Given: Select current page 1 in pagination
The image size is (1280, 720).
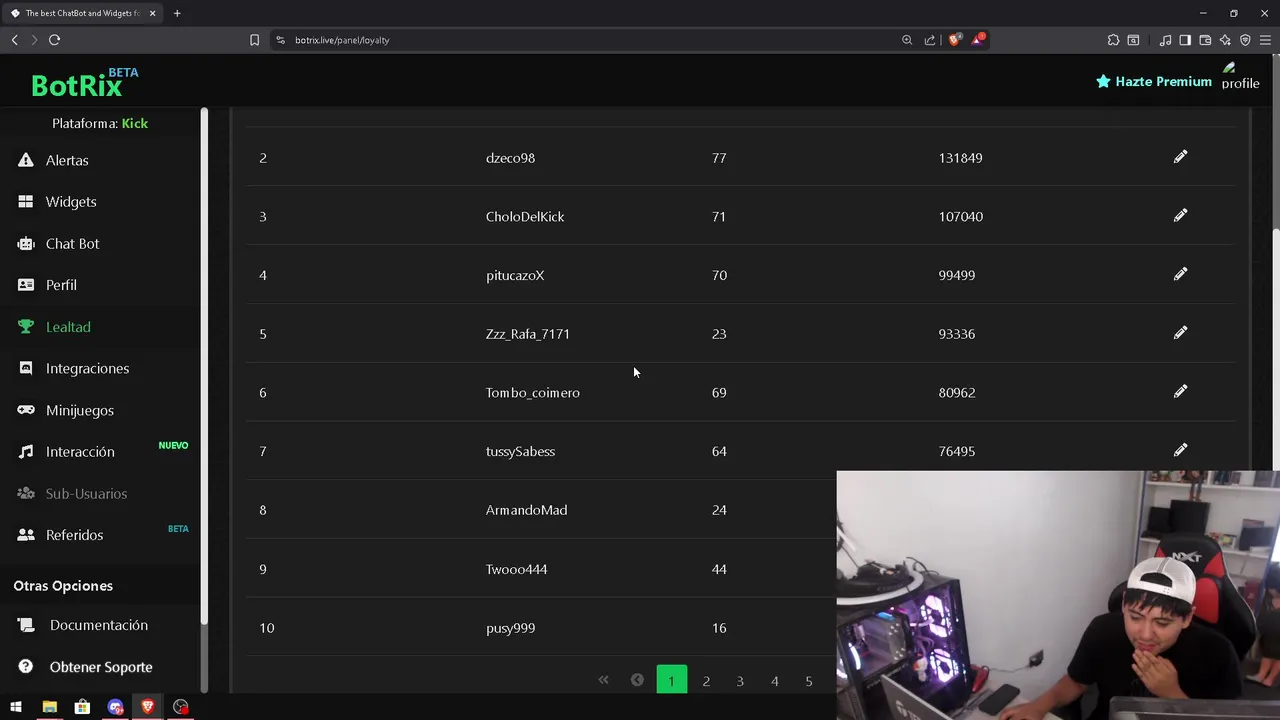Looking at the screenshot, I should point(671,680).
